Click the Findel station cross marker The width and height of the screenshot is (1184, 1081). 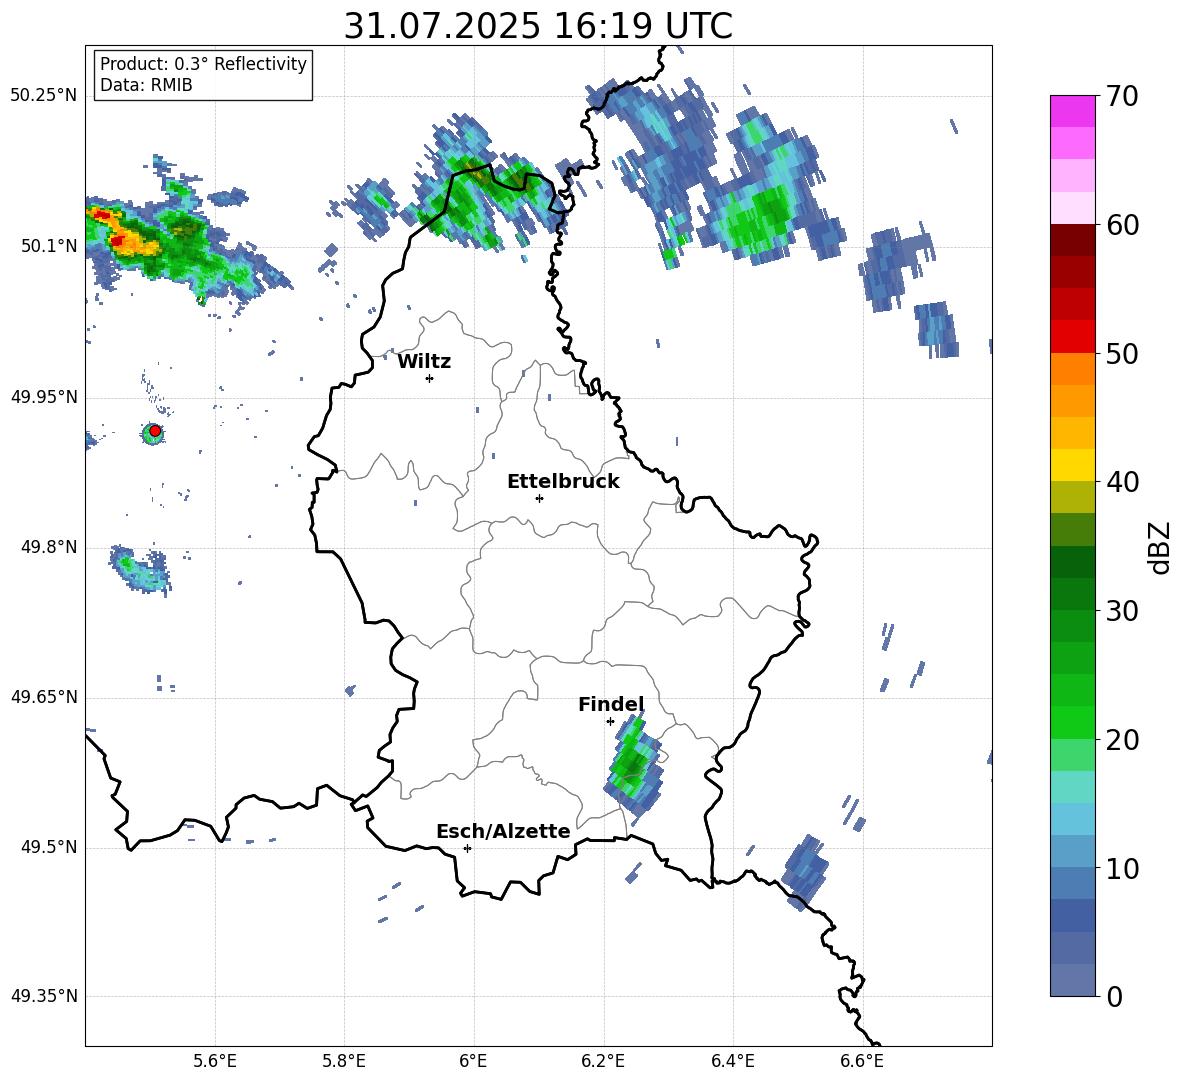610,722
